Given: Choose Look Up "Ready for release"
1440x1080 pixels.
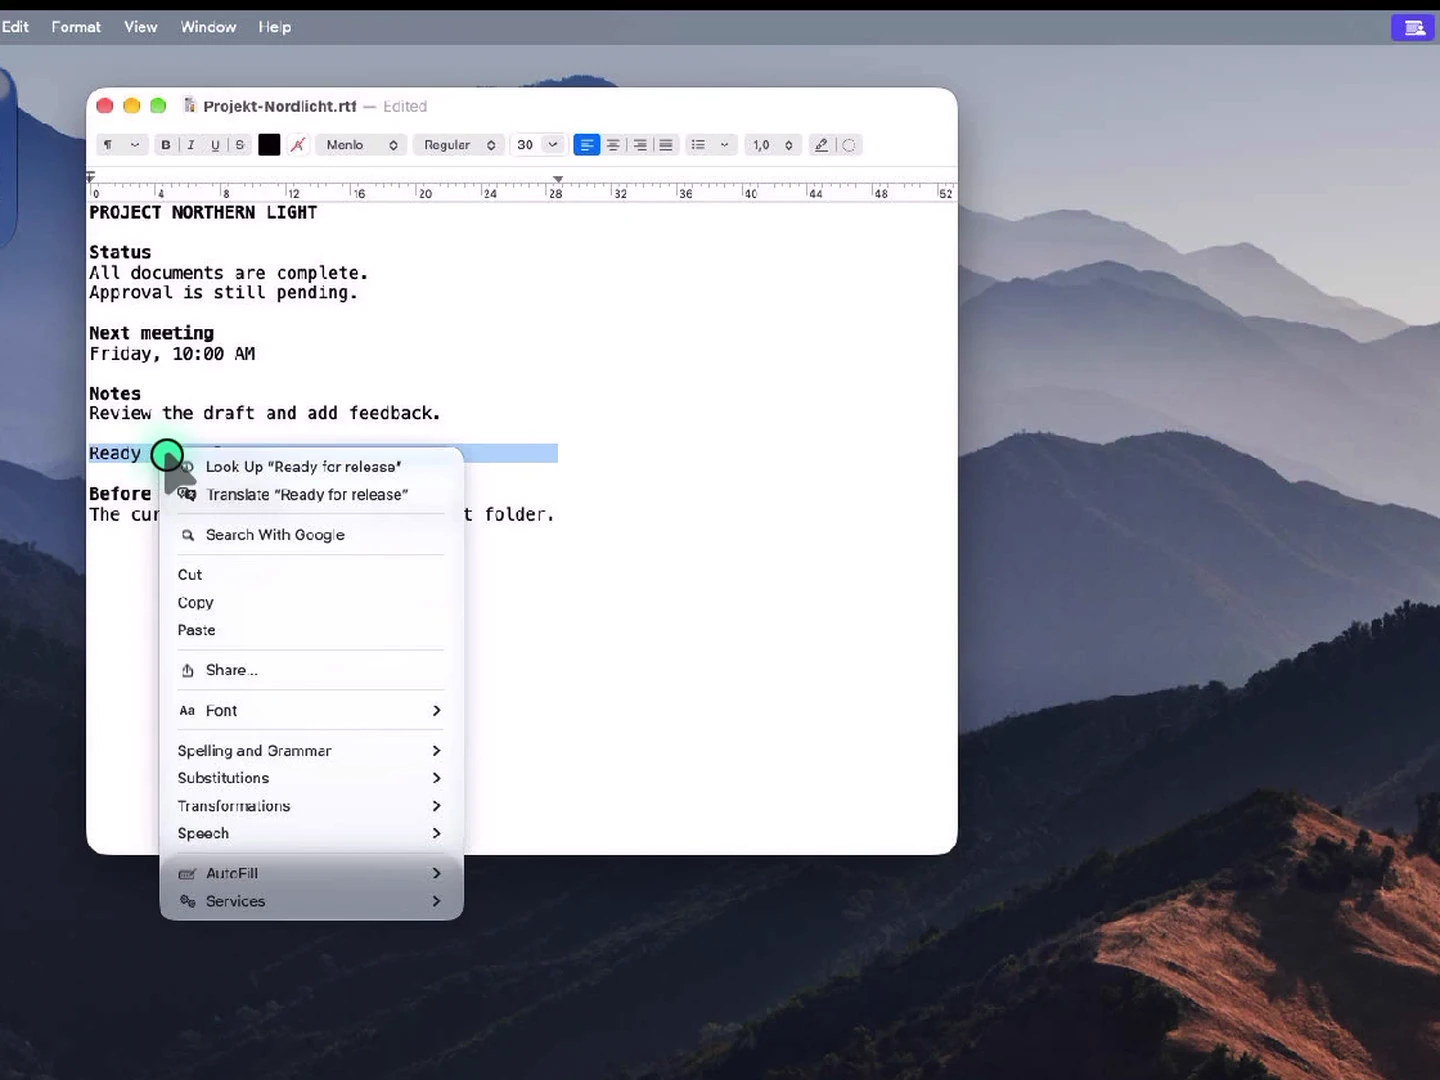Looking at the screenshot, I should point(311,467).
